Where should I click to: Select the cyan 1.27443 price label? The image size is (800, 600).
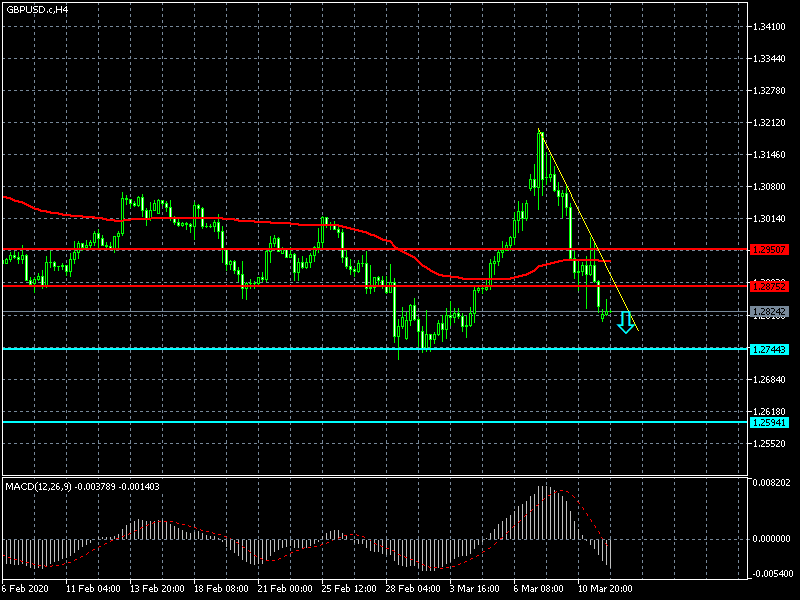(x=769, y=349)
